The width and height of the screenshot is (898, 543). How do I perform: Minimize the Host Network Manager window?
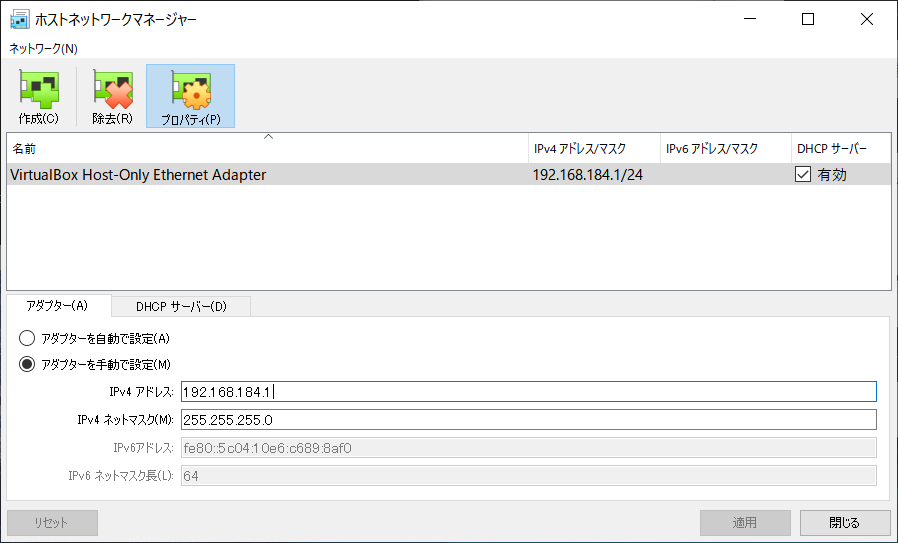(x=750, y=19)
